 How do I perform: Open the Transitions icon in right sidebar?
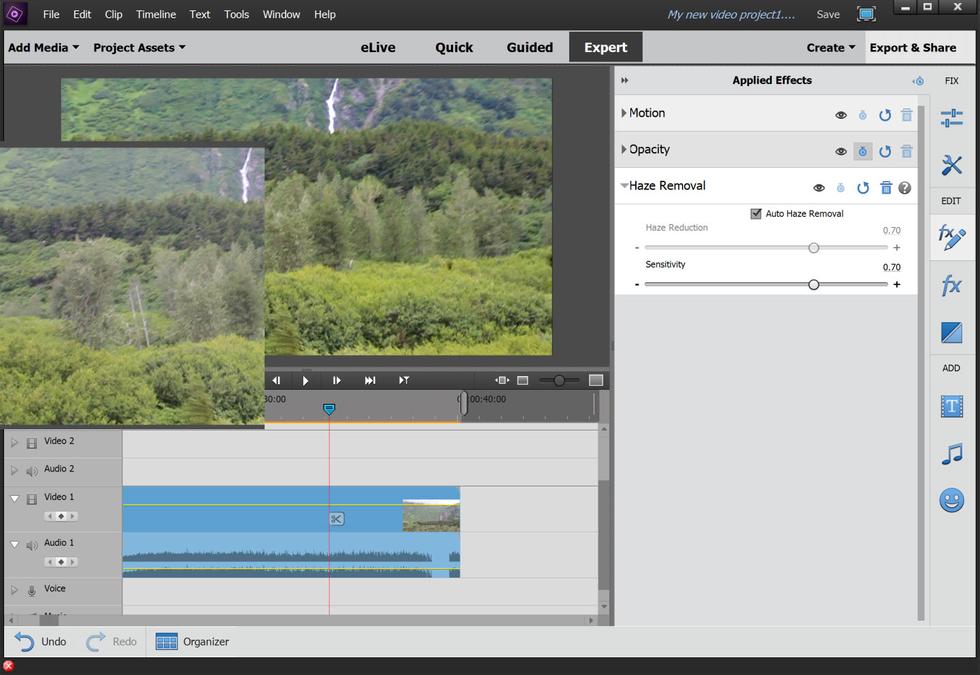click(x=951, y=332)
